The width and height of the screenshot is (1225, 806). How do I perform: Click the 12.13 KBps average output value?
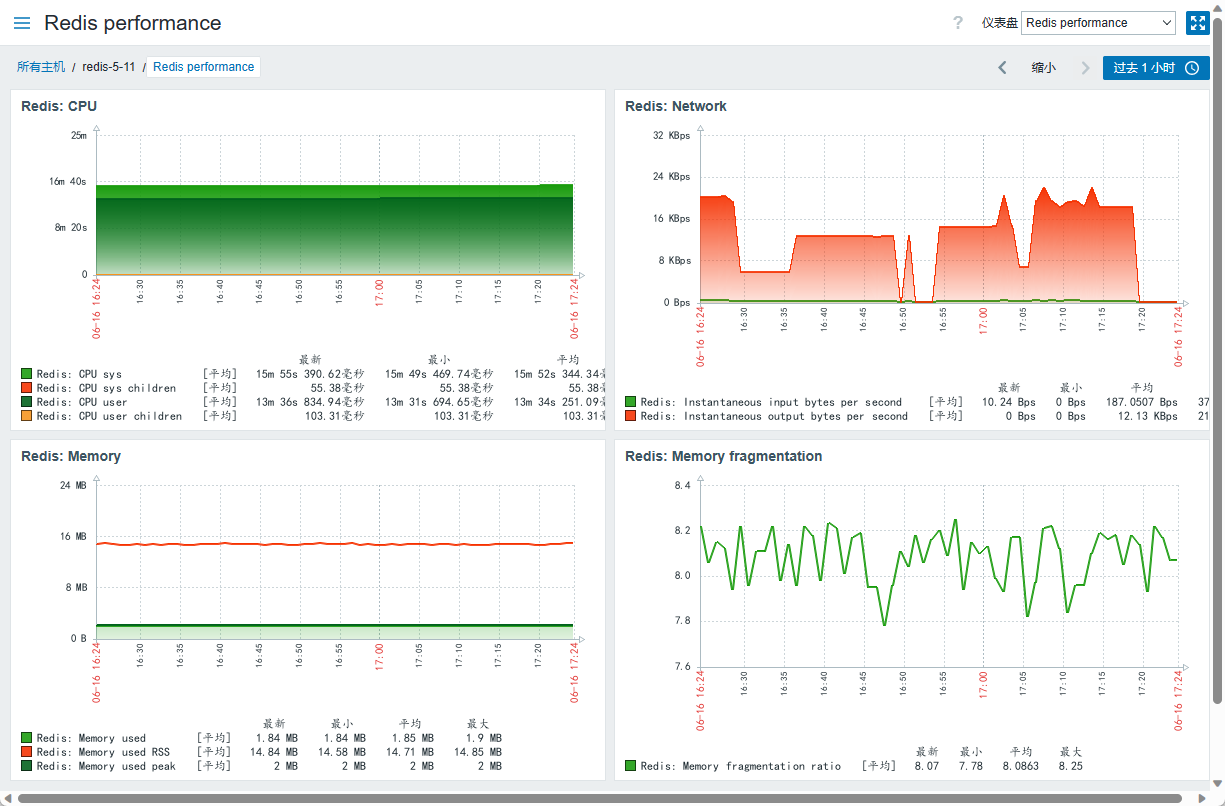[x=1147, y=416]
